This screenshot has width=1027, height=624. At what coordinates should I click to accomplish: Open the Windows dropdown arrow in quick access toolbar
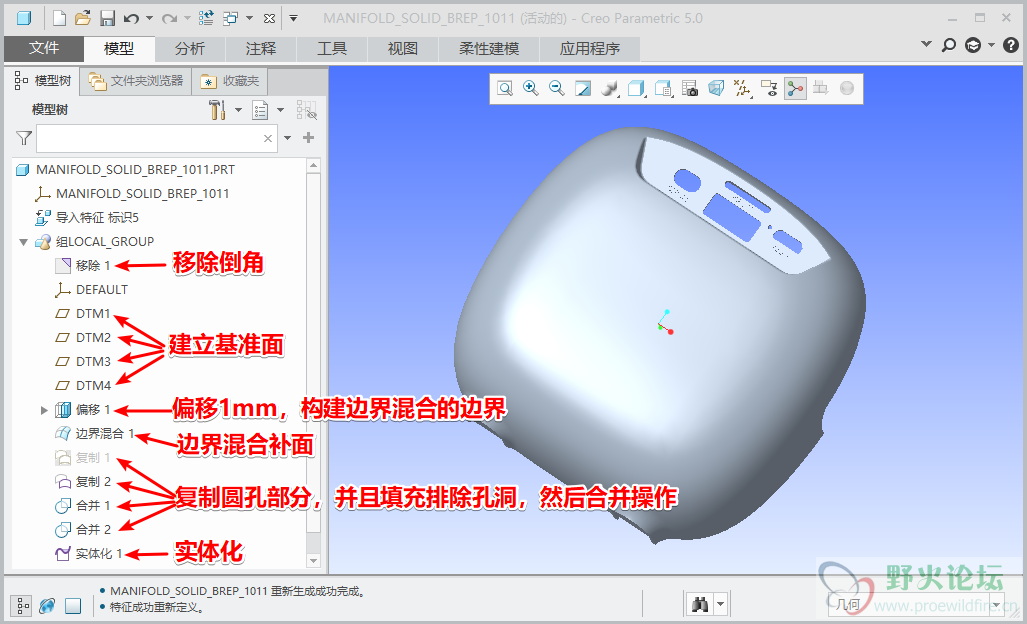pos(249,18)
